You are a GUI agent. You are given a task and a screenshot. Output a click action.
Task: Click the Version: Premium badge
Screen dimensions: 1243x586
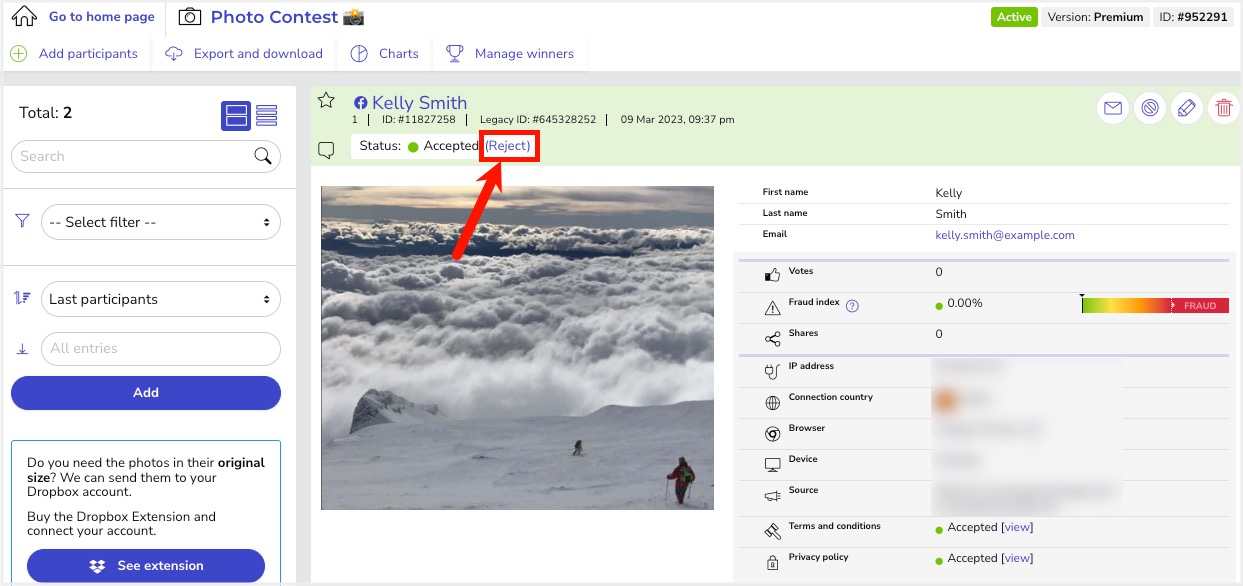[x=1093, y=17]
